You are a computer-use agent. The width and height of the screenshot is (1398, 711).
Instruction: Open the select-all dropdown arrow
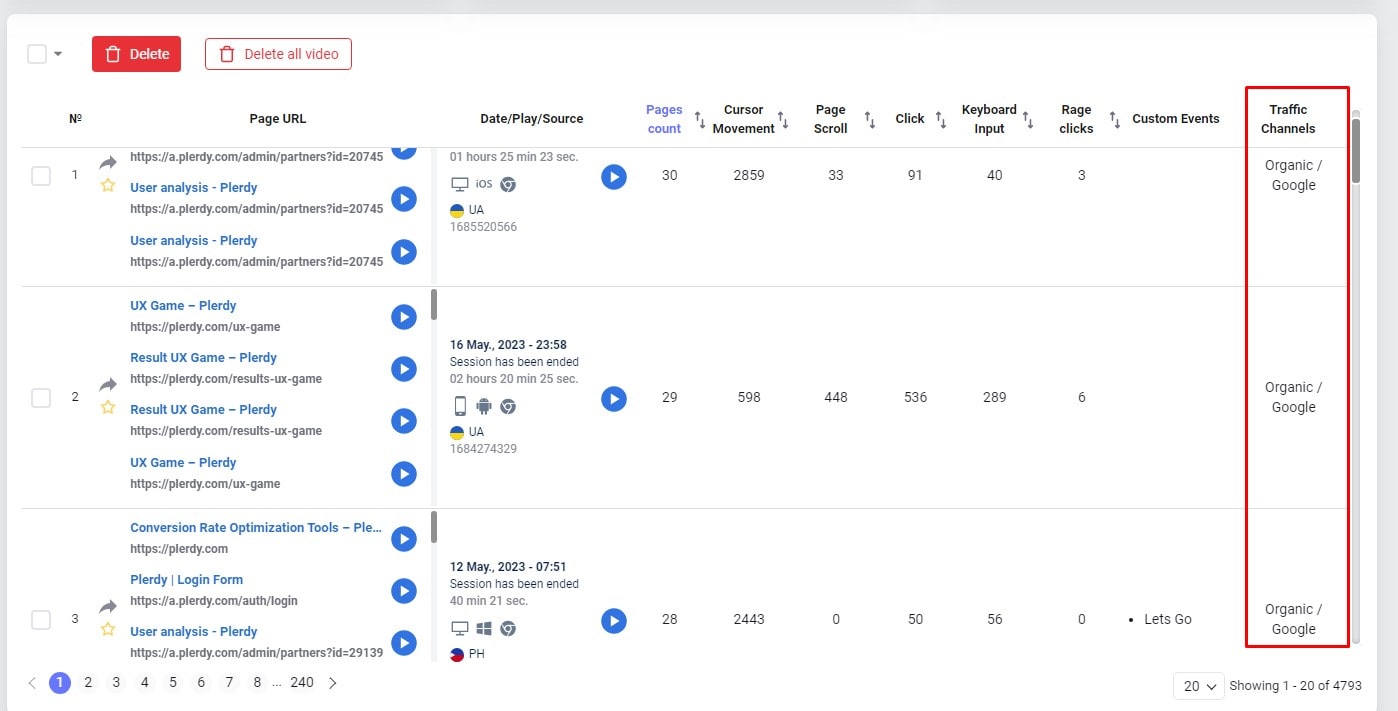[x=58, y=54]
